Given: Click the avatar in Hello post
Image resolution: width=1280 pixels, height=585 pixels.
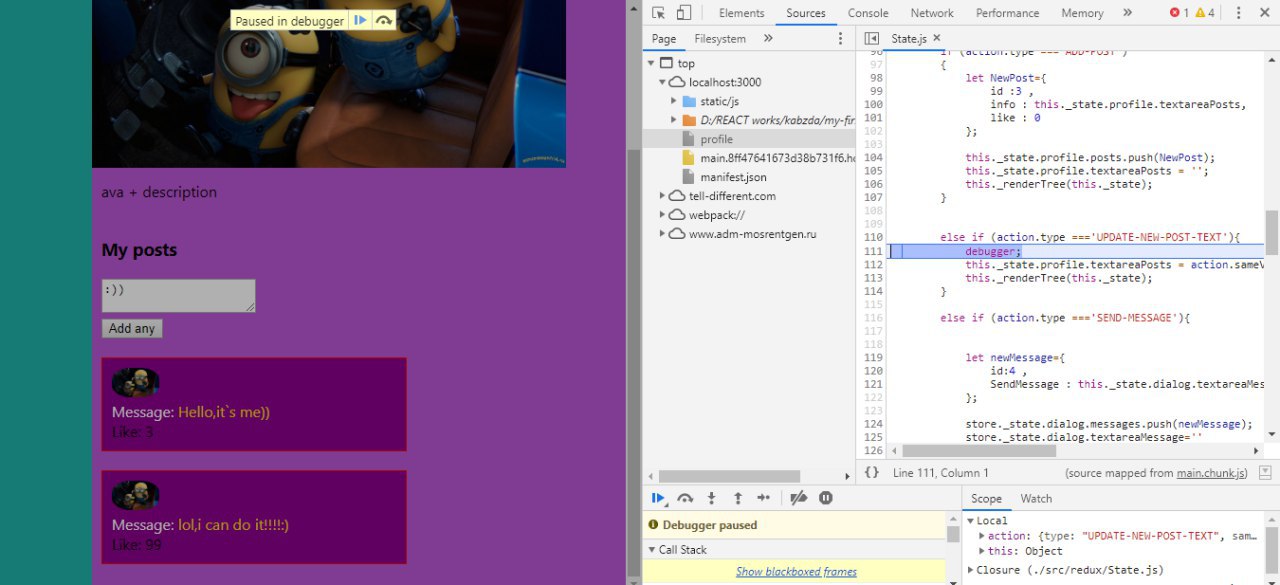Looking at the screenshot, I should pyautogui.click(x=135, y=382).
